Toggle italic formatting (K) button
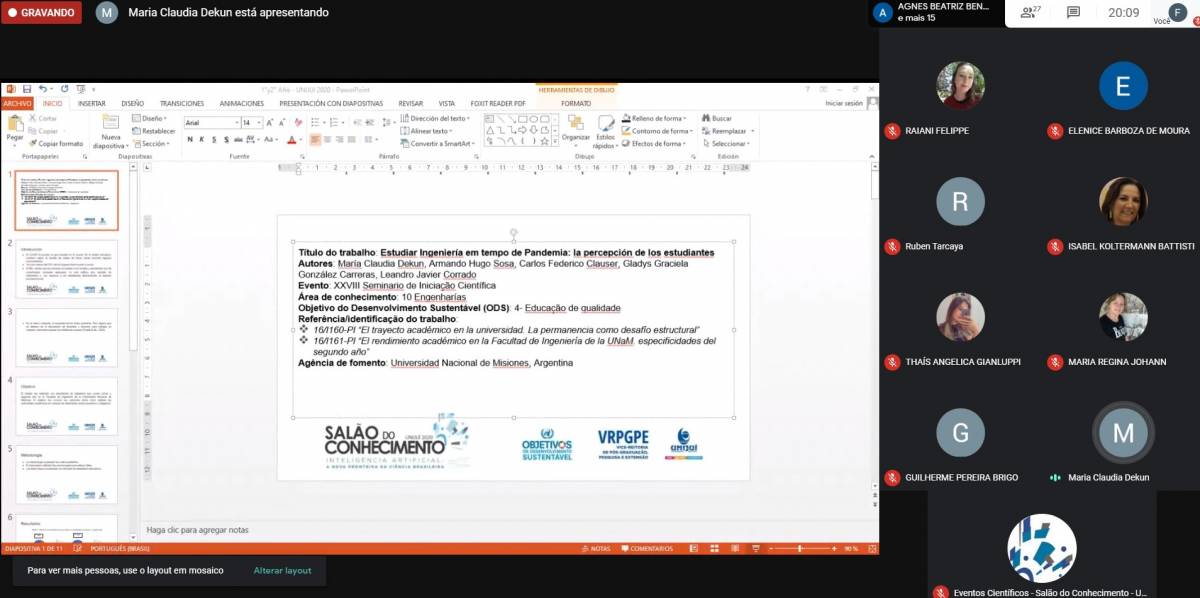This screenshot has height=598, width=1200. click(201, 140)
